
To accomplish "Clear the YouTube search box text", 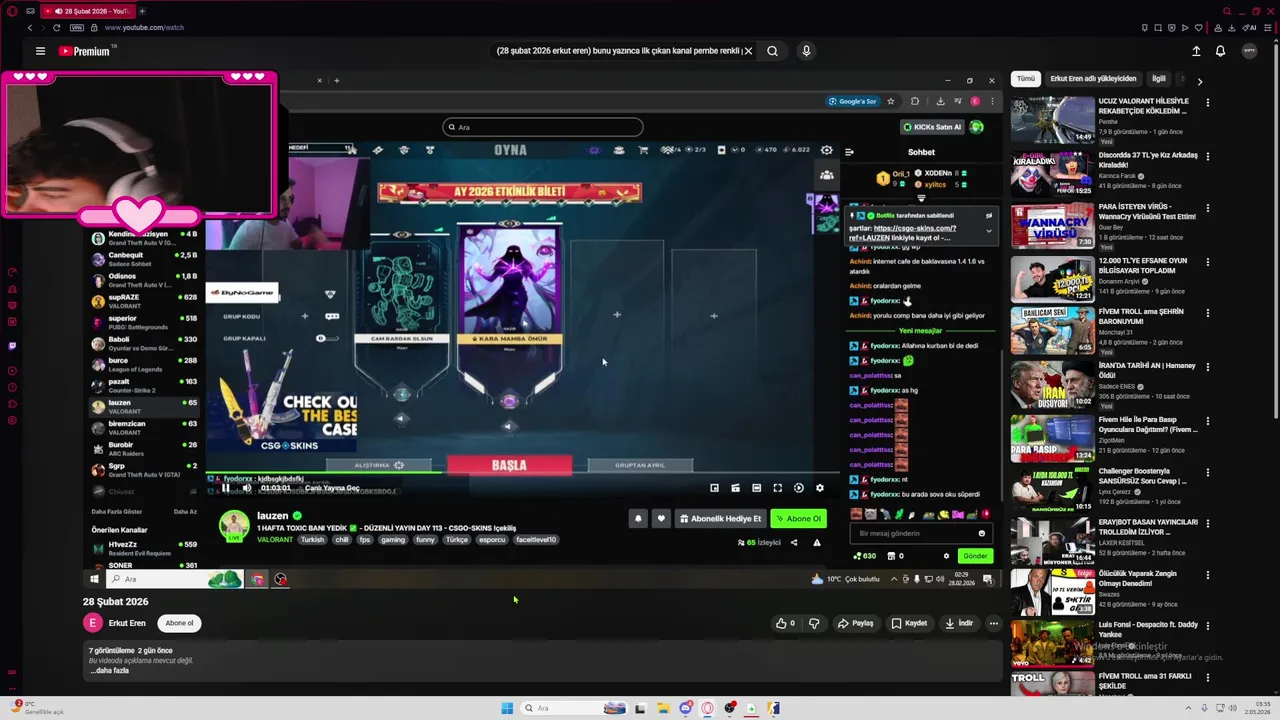I will pyautogui.click(x=749, y=51).
